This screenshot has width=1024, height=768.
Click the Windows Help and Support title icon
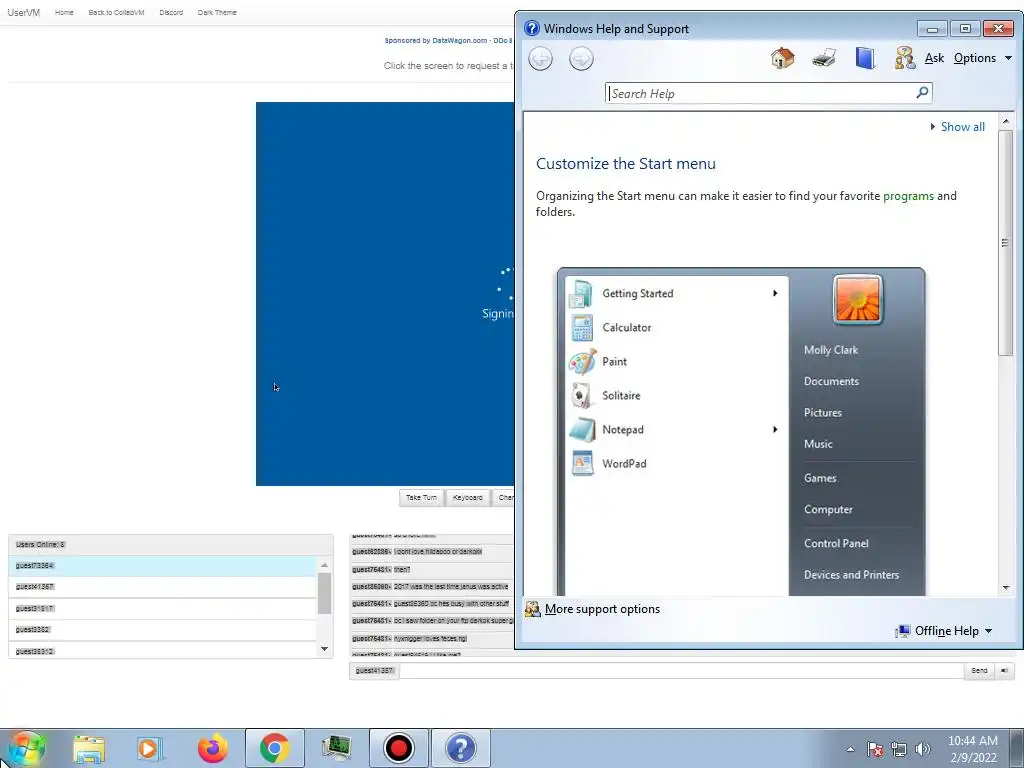[532, 28]
